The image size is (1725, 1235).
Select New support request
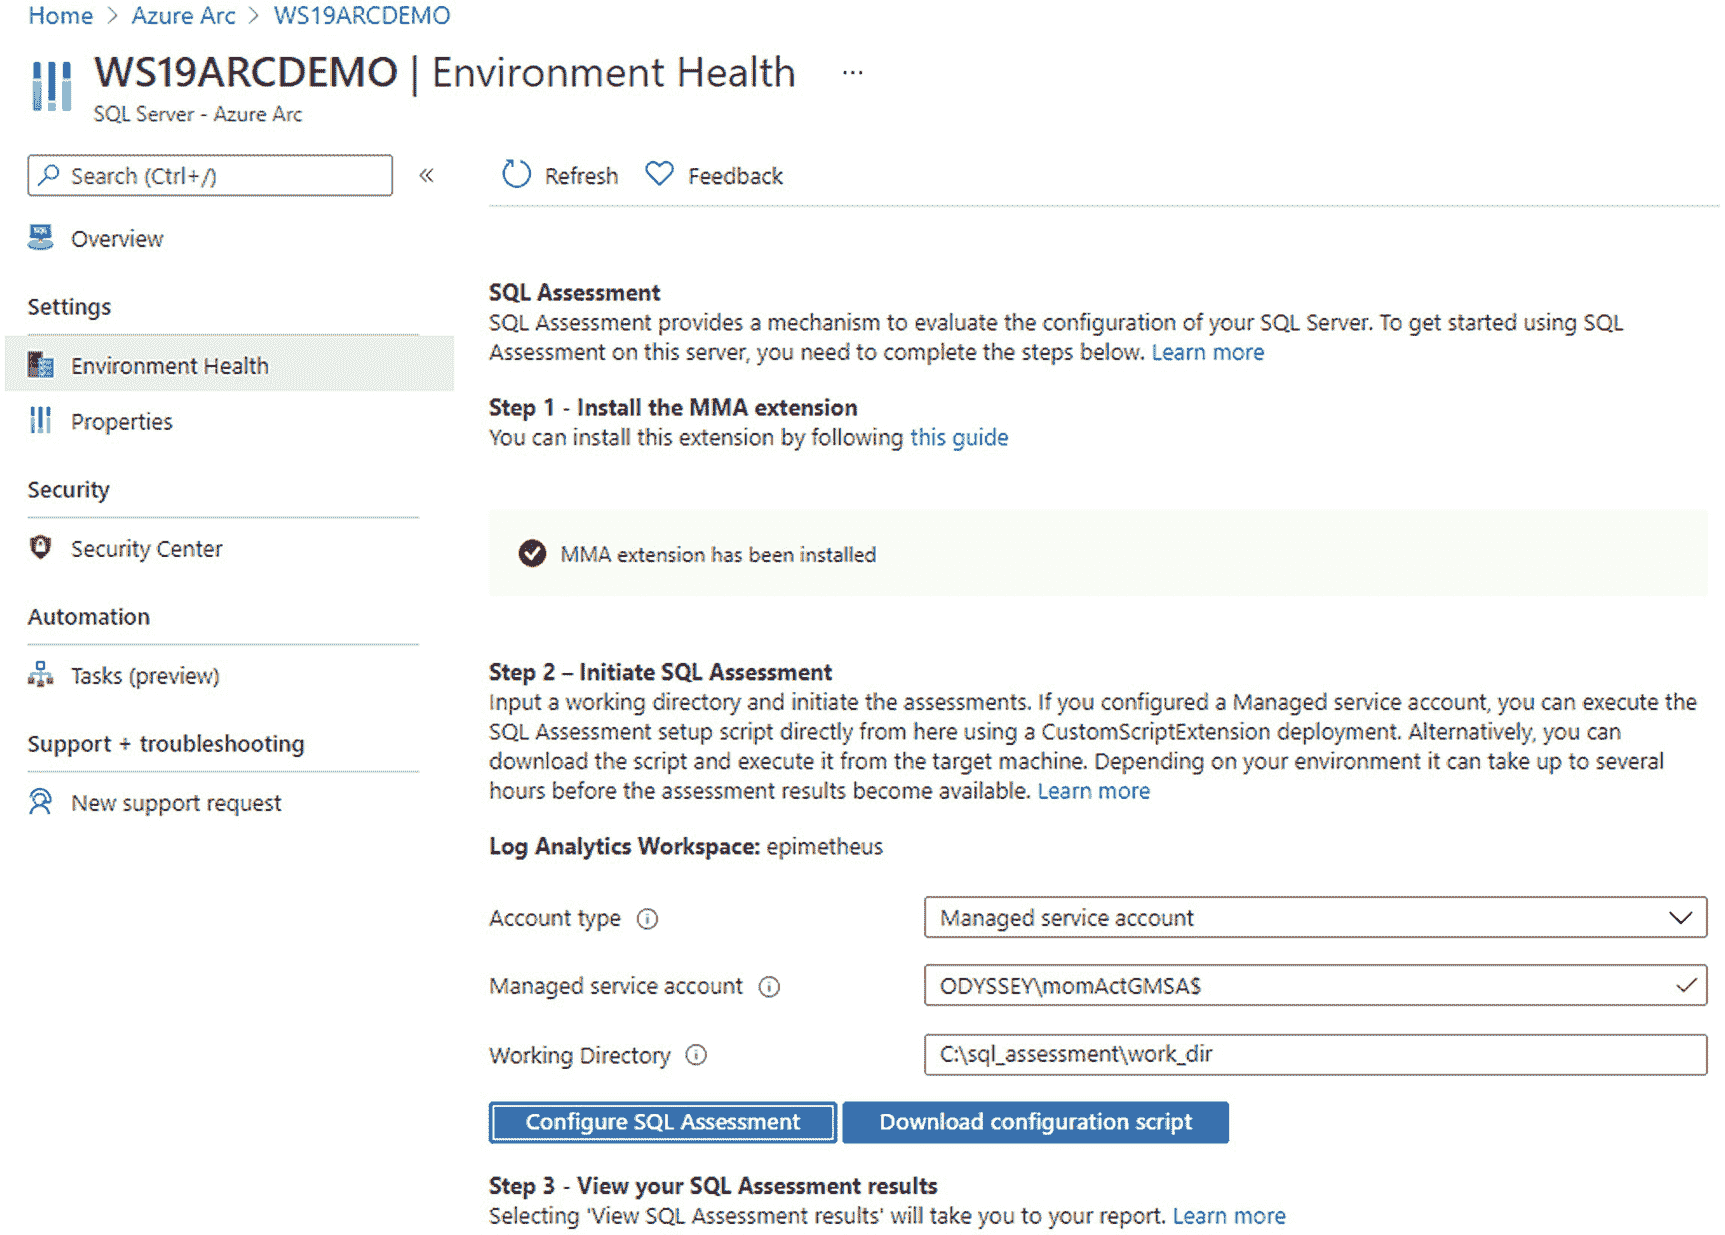(176, 803)
